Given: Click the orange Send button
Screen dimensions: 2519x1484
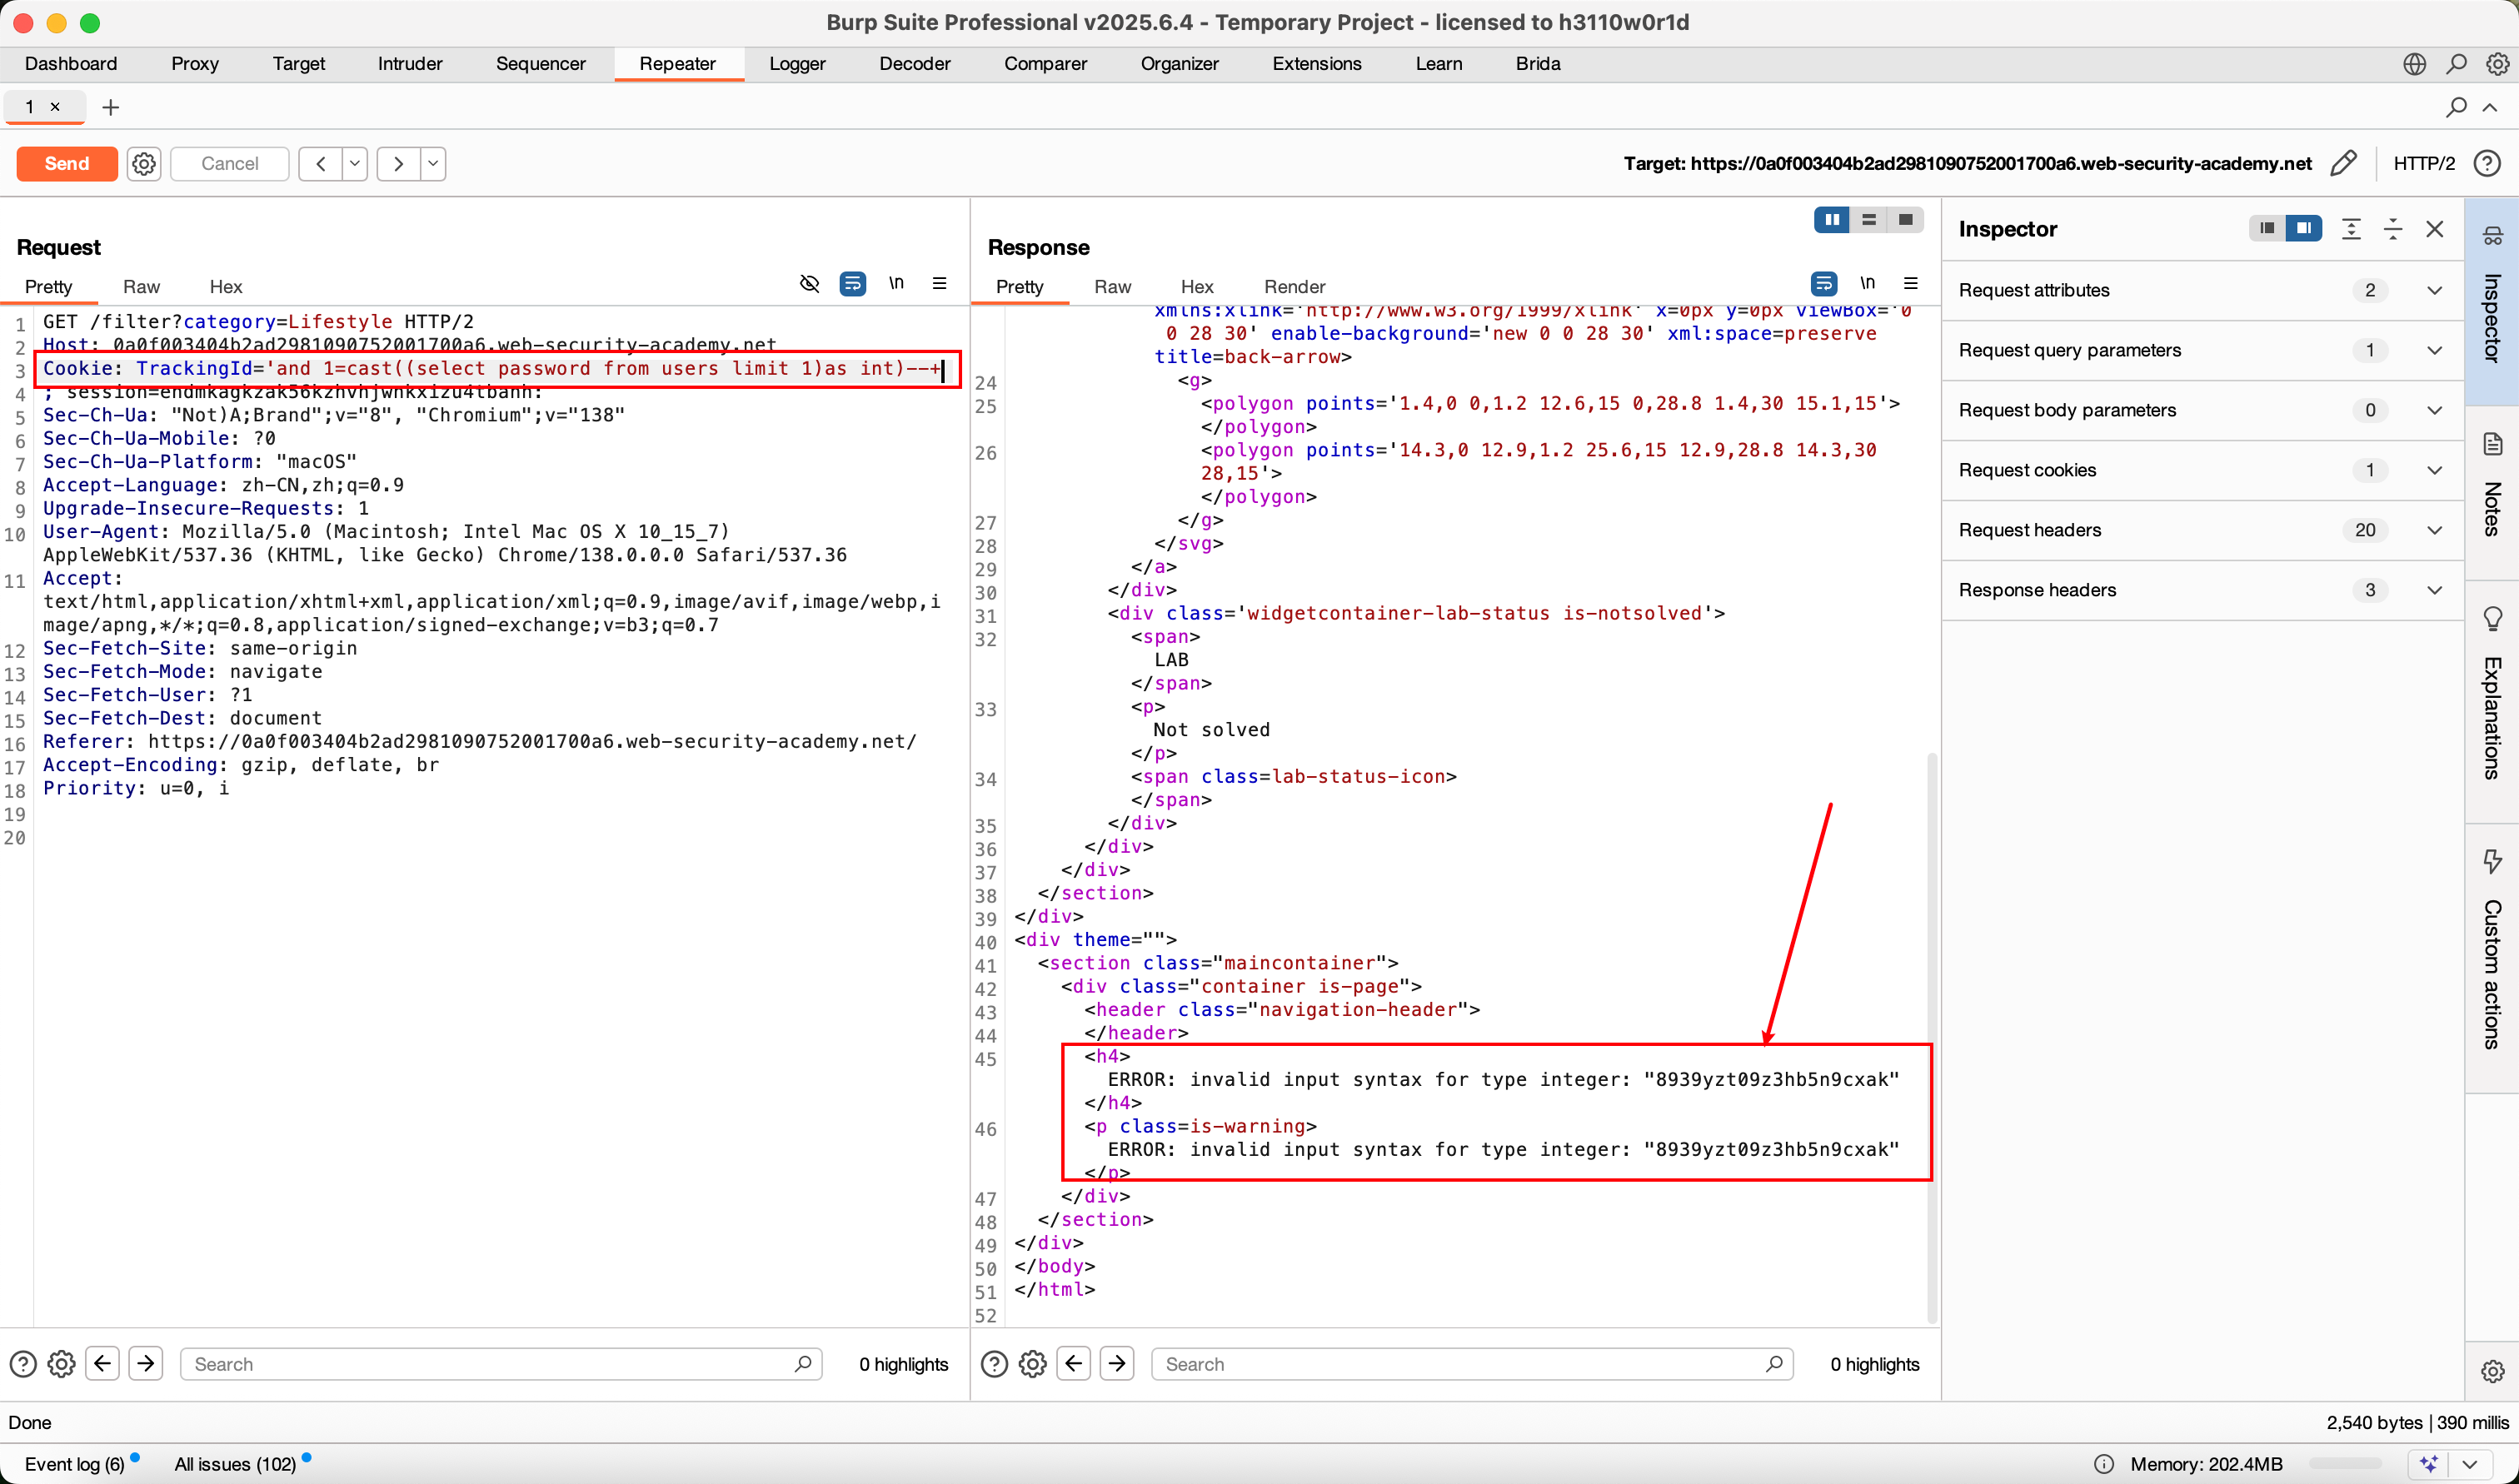Looking at the screenshot, I should click(x=67, y=163).
